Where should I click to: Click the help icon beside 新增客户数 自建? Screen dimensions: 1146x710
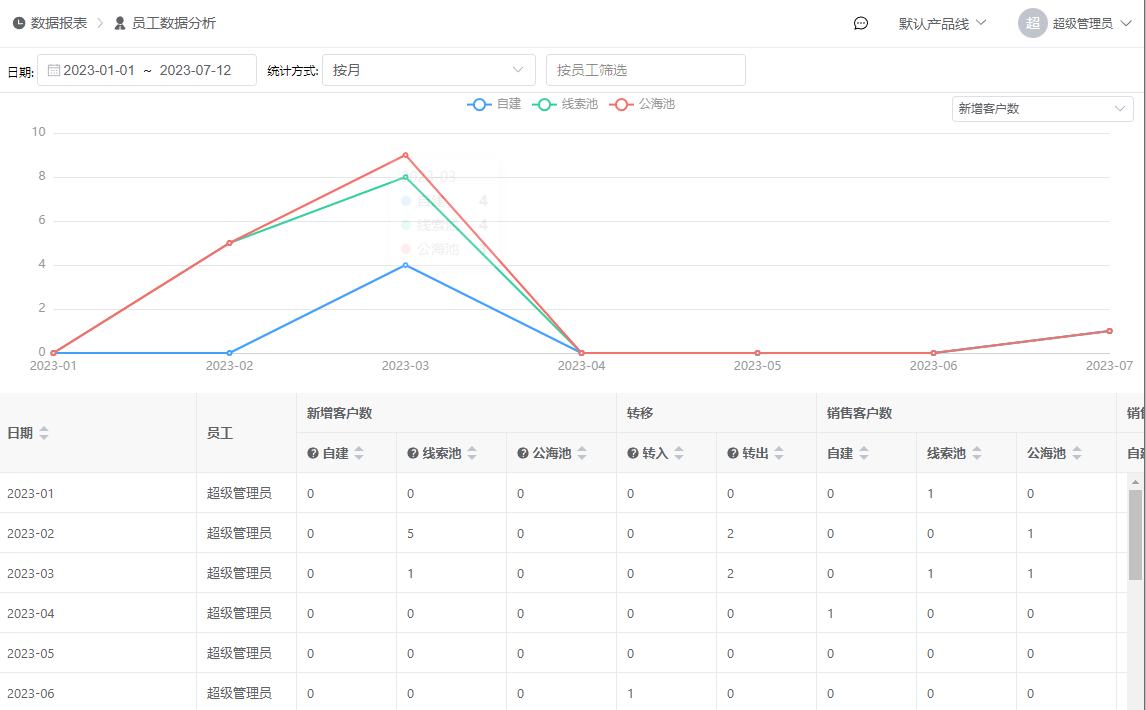313,453
